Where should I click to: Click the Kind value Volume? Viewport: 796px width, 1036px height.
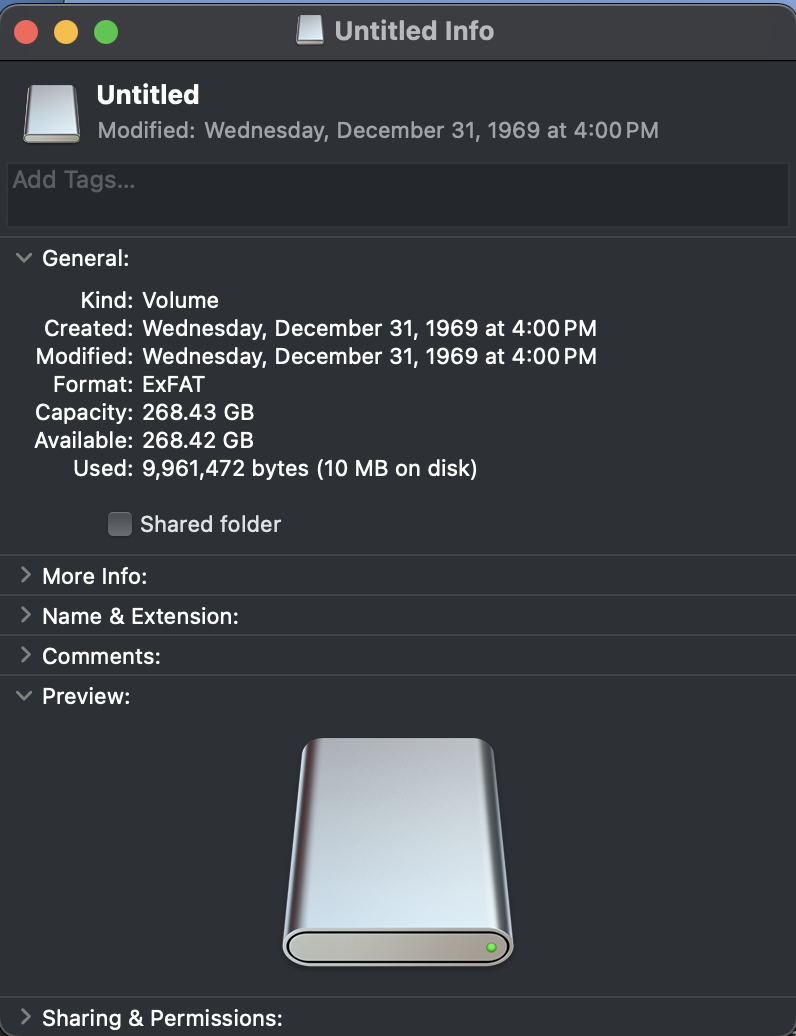pyautogui.click(x=180, y=300)
